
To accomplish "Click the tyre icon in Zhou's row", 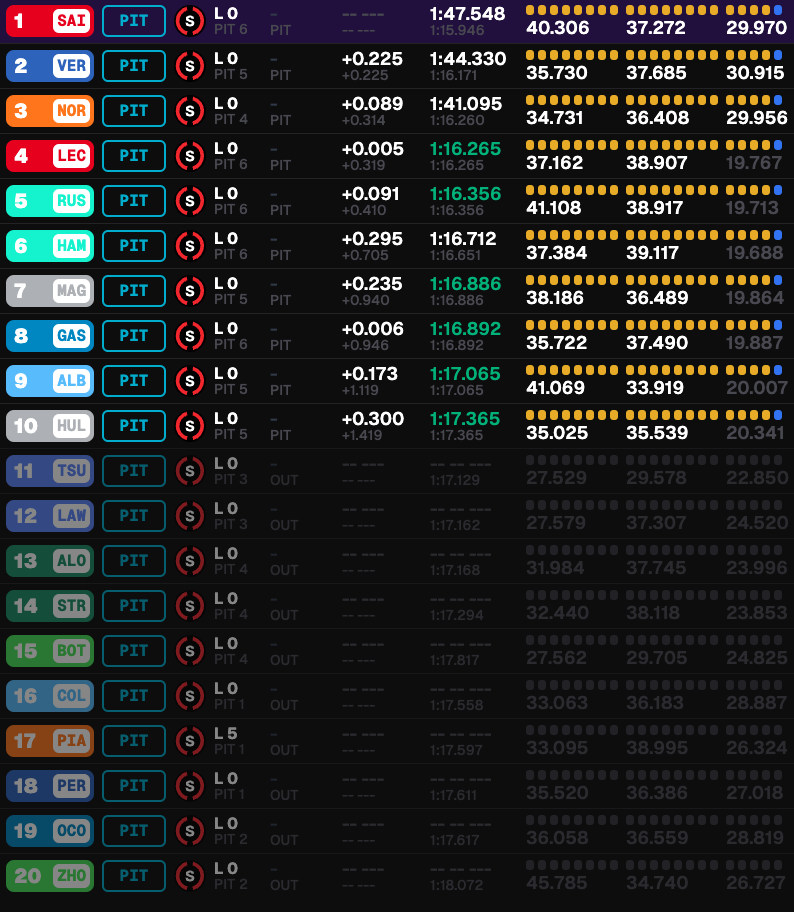I will [189, 876].
